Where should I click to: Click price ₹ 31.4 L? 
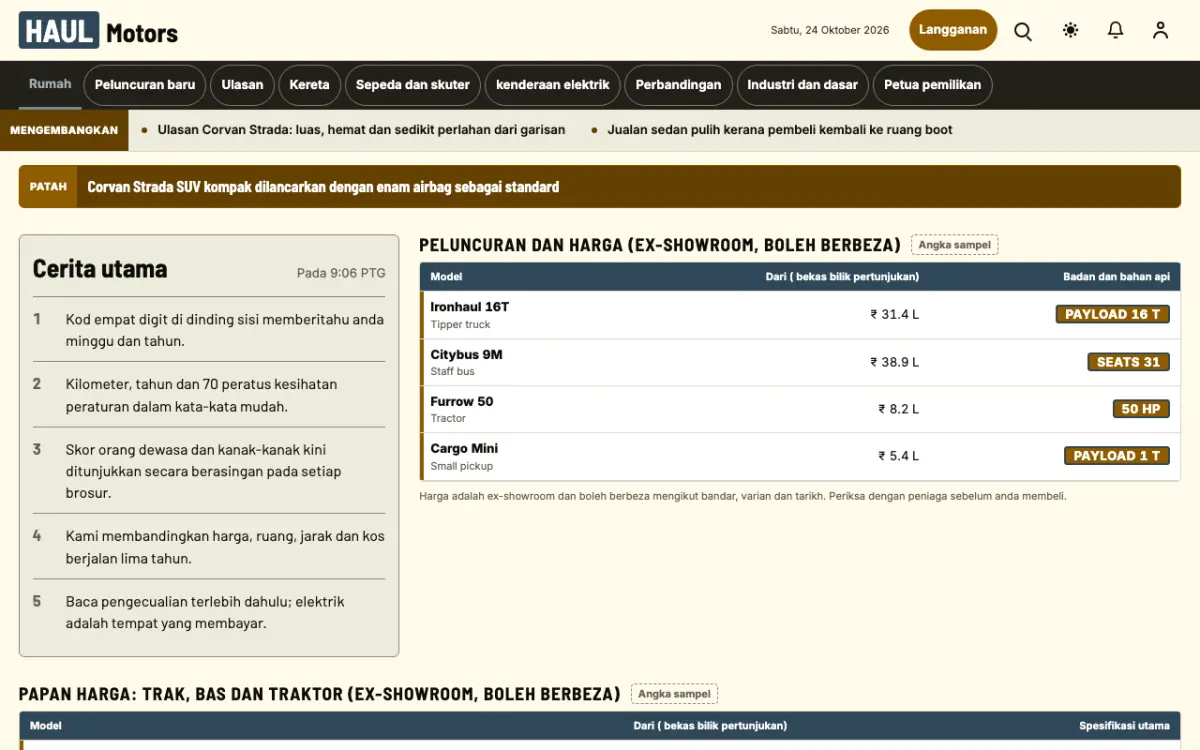[x=894, y=314]
